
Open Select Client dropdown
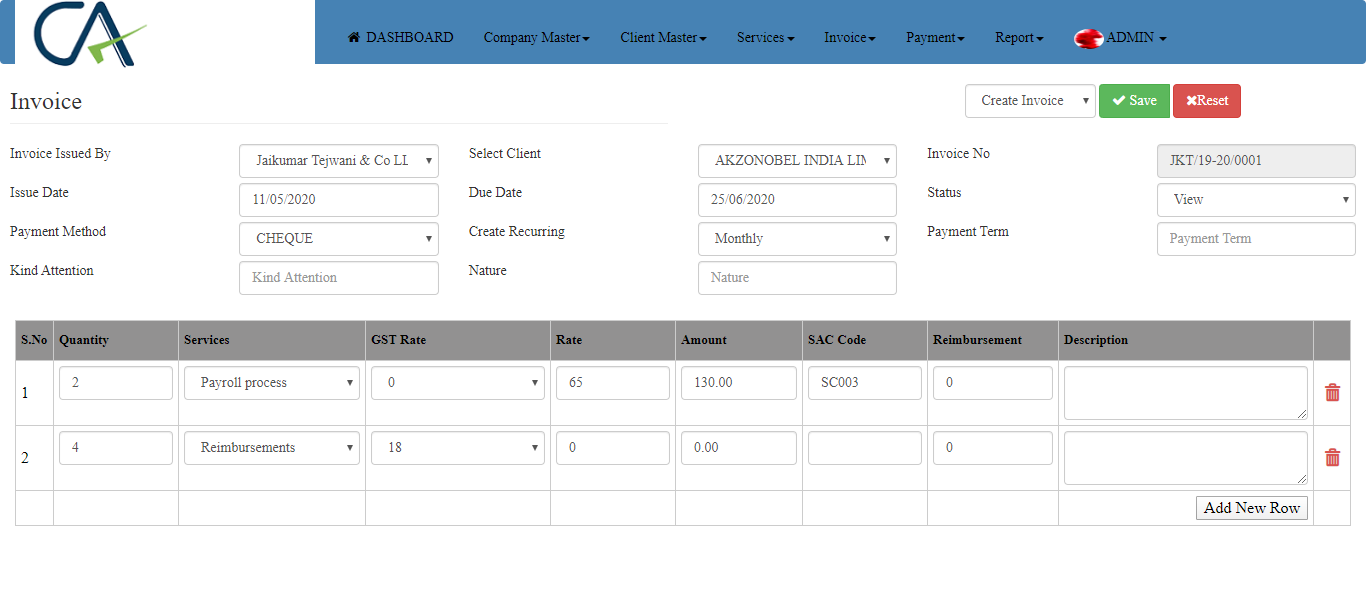click(x=797, y=161)
